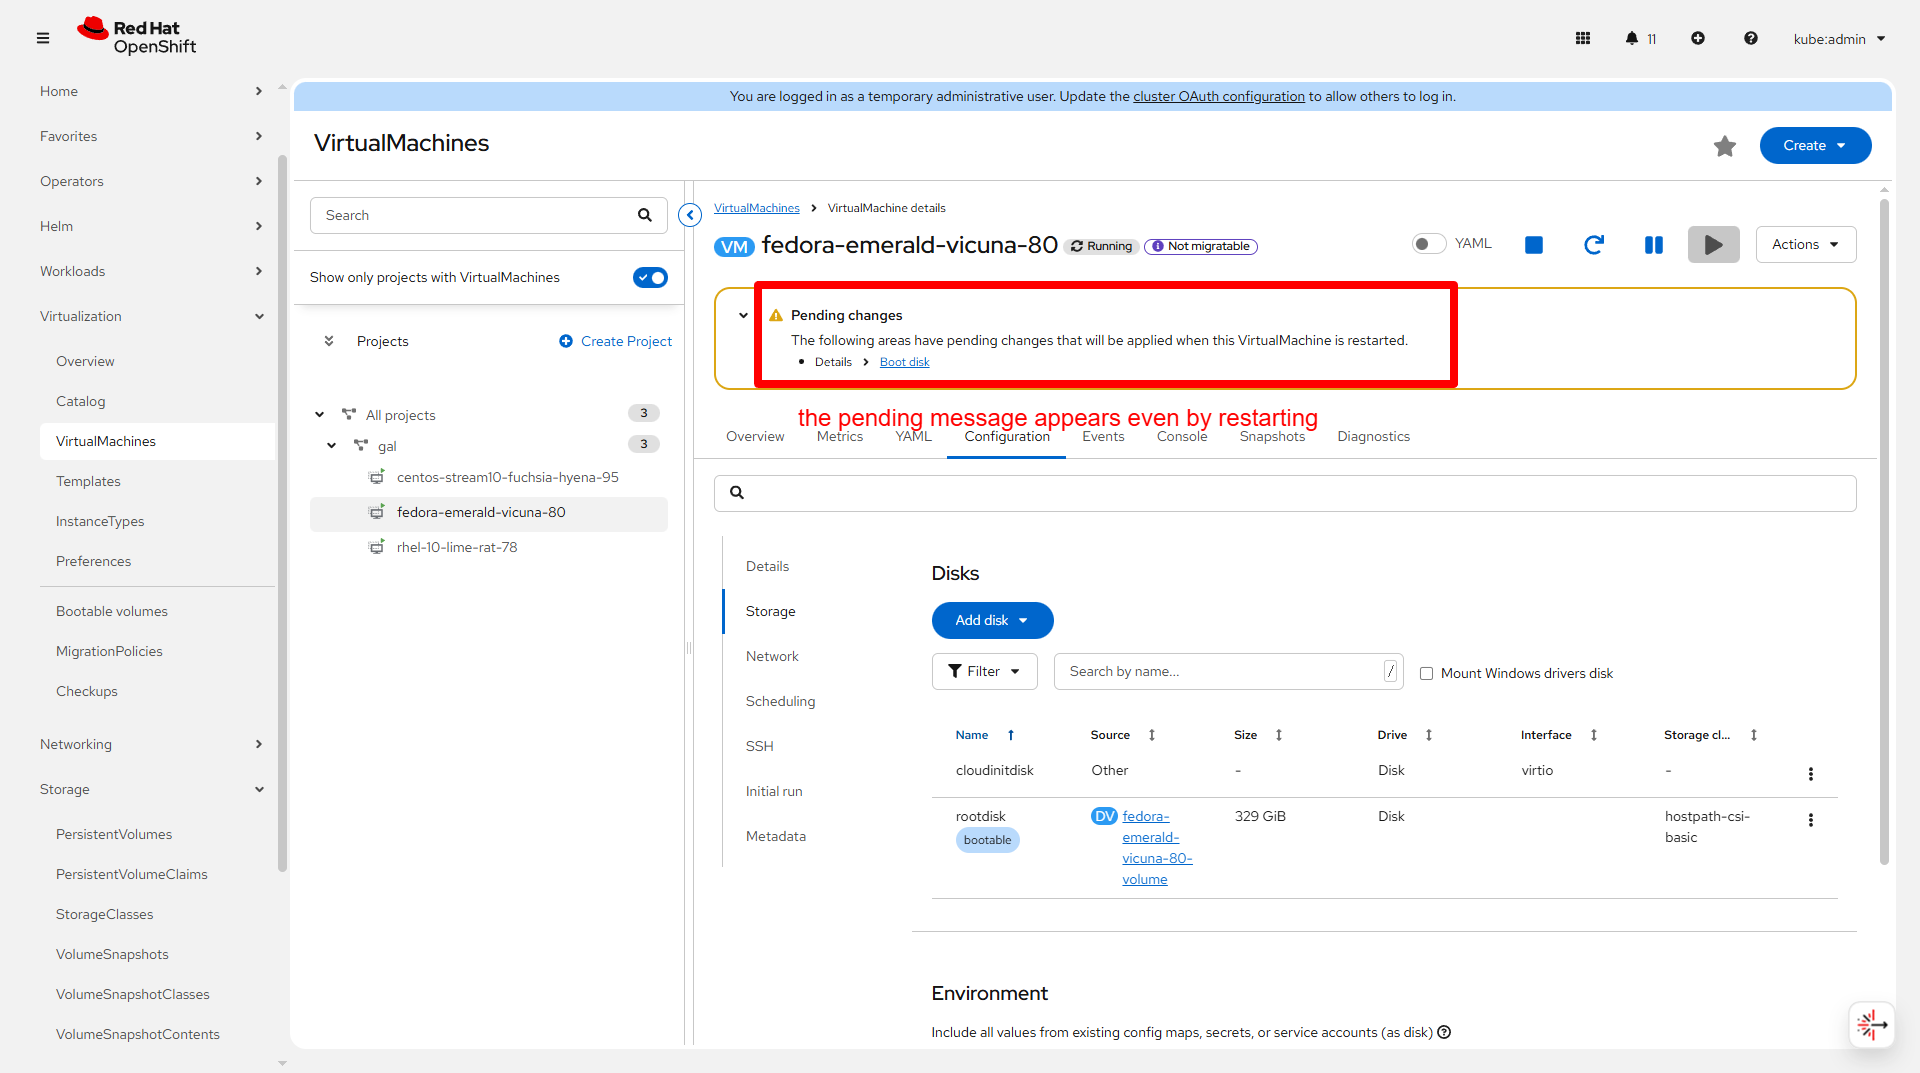This screenshot has height=1073, width=1920.
Task: Collapse all projects double-chevron icon
Action: point(328,341)
